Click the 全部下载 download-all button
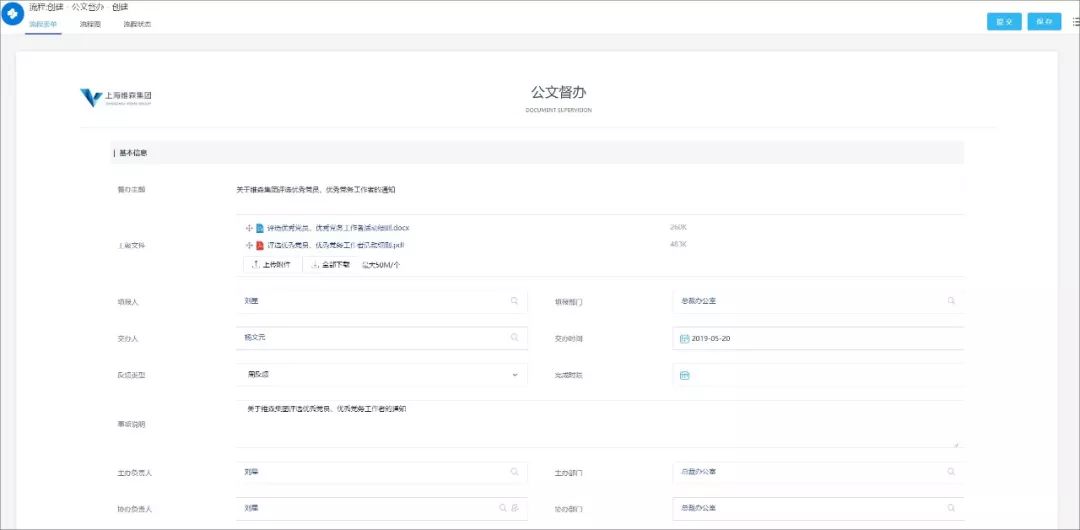The height and width of the screenshot is (530, 1080). [x=331, y=265]
